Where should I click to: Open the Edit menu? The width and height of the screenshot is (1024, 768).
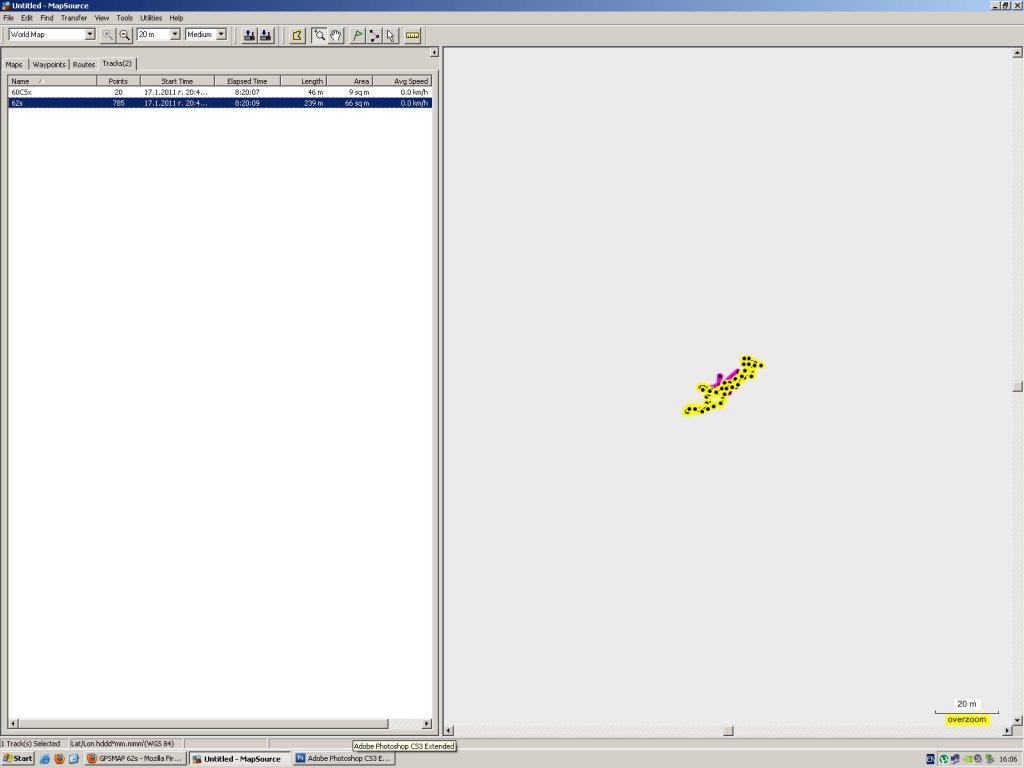tap(27, 18)
